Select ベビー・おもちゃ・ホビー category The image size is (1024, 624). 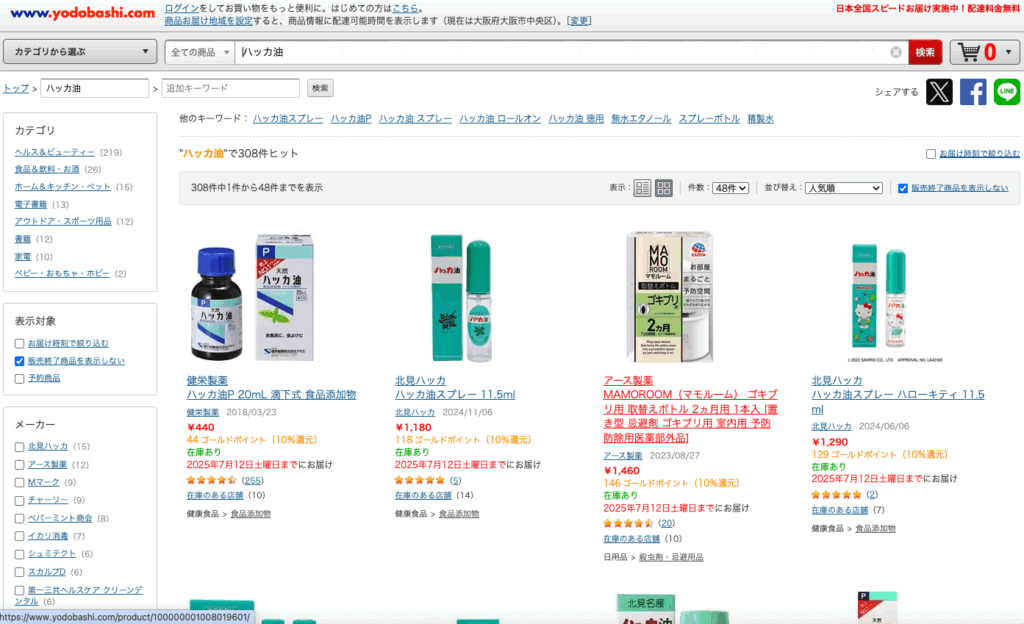(x=62, y=273)
